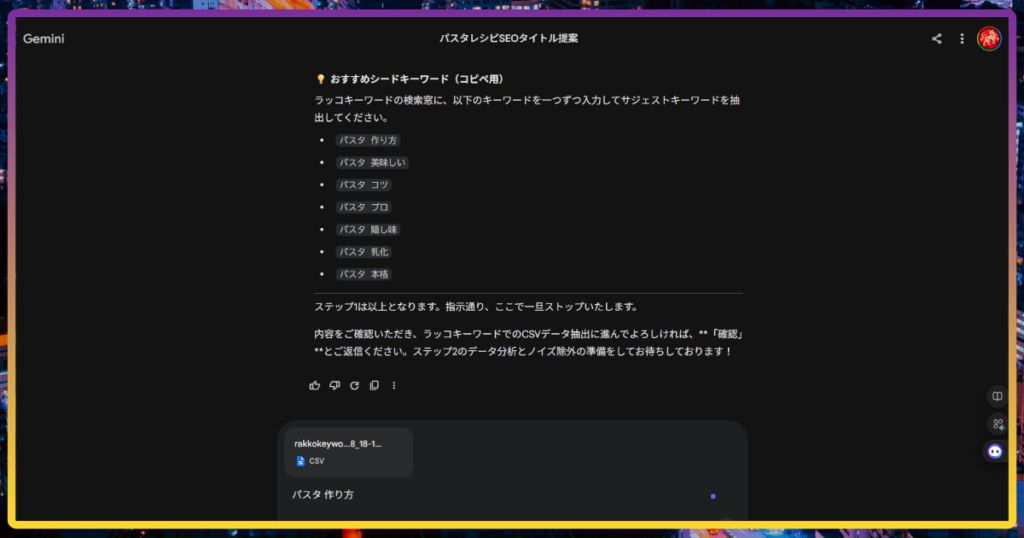The image size is (1024, 538).
Task: Copy the response with the copy icon
Action: tap(374, 385)
